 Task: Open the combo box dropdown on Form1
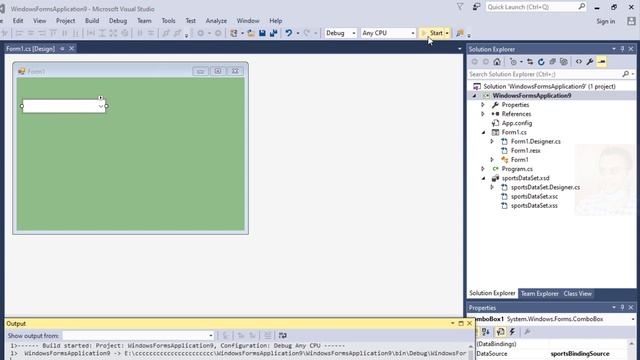tap(101, 106)
